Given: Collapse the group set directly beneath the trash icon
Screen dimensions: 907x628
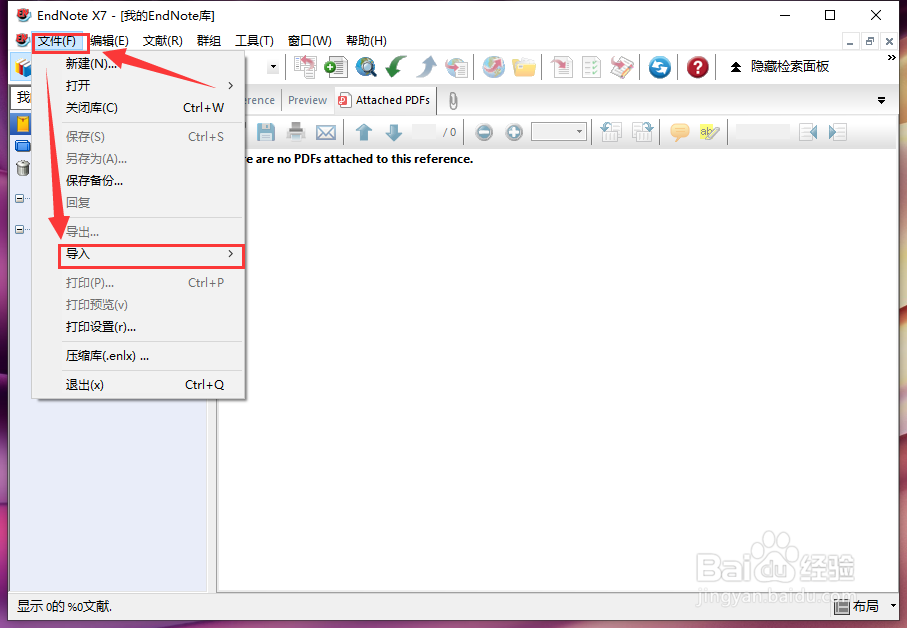Looking at the screenshot, I should pos(20,198).
